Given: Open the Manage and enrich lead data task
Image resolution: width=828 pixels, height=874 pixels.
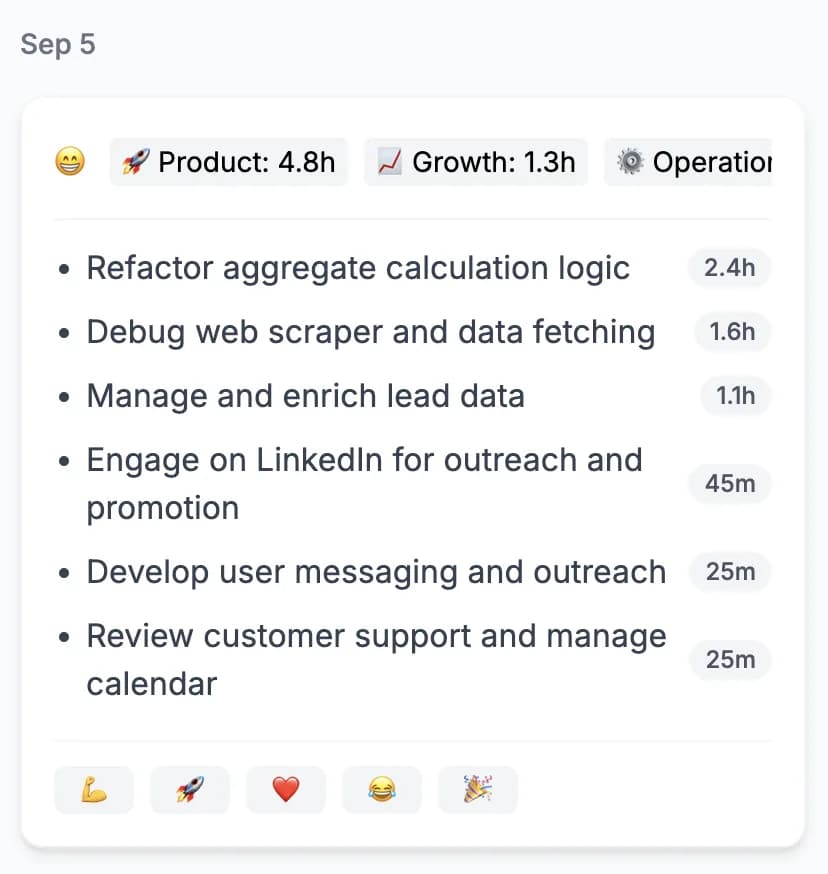Looking at the screenshot, I should (305, 395).
